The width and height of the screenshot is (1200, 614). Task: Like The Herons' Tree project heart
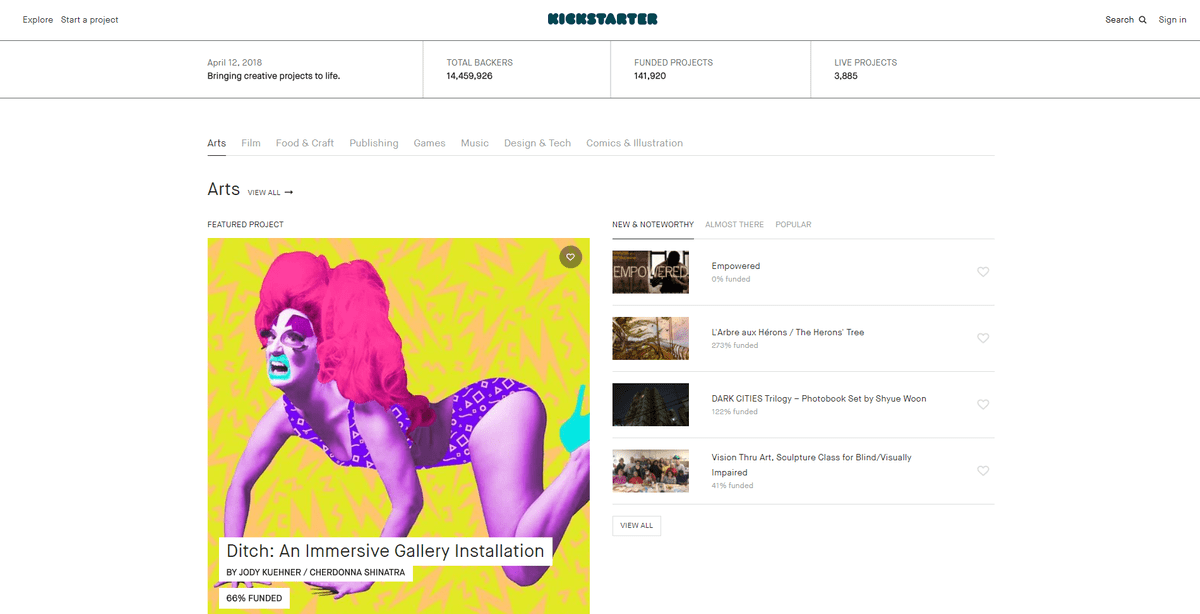983,338
